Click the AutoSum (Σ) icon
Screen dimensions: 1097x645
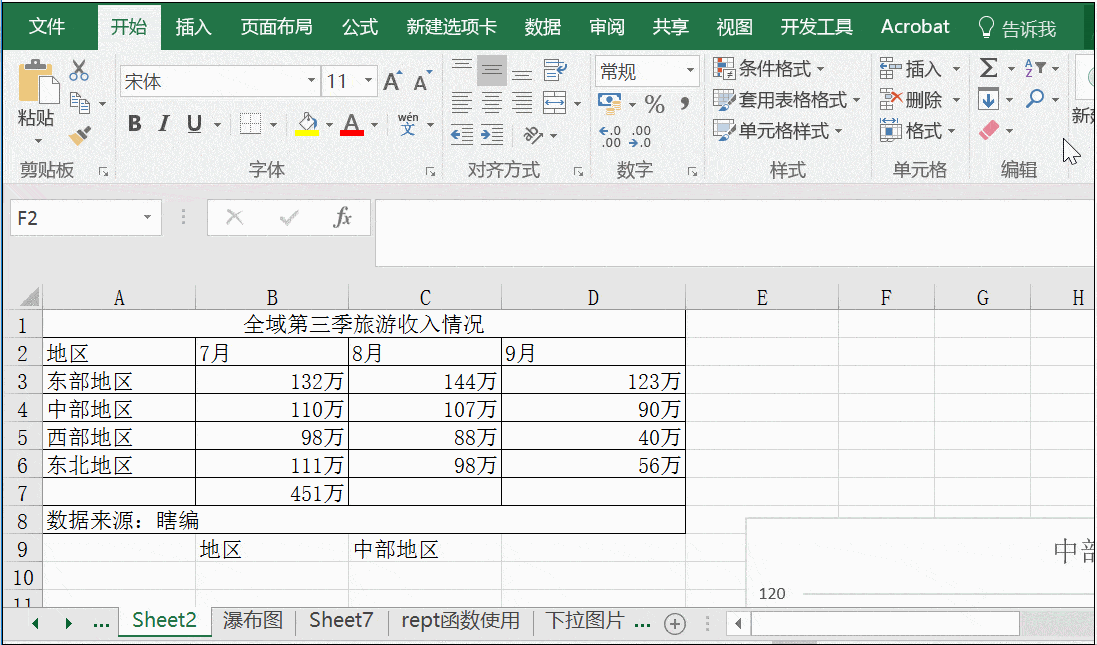pyautogui.click(x=988, y=66)
